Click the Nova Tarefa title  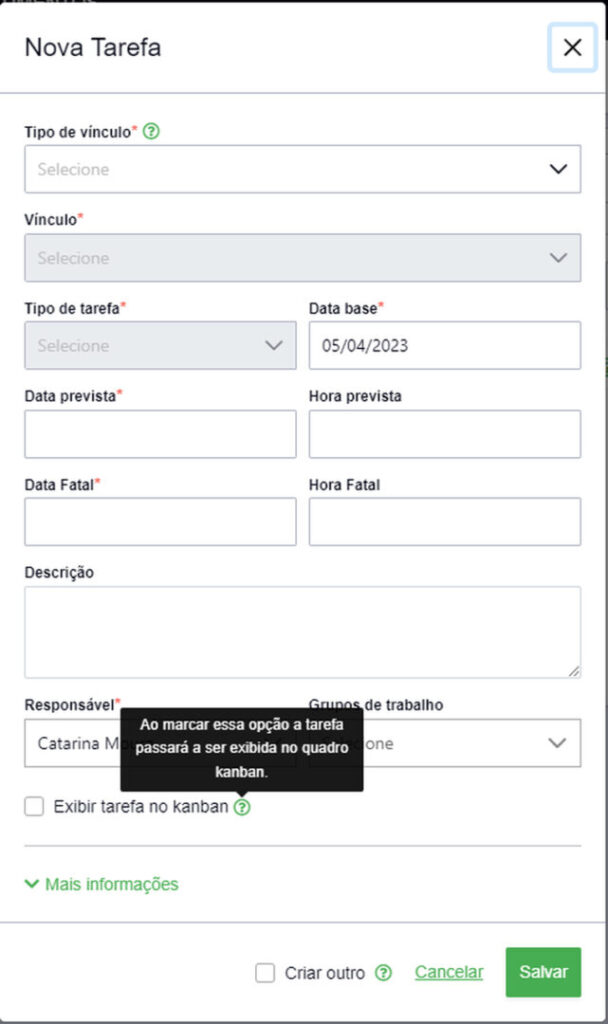(91, 47)
